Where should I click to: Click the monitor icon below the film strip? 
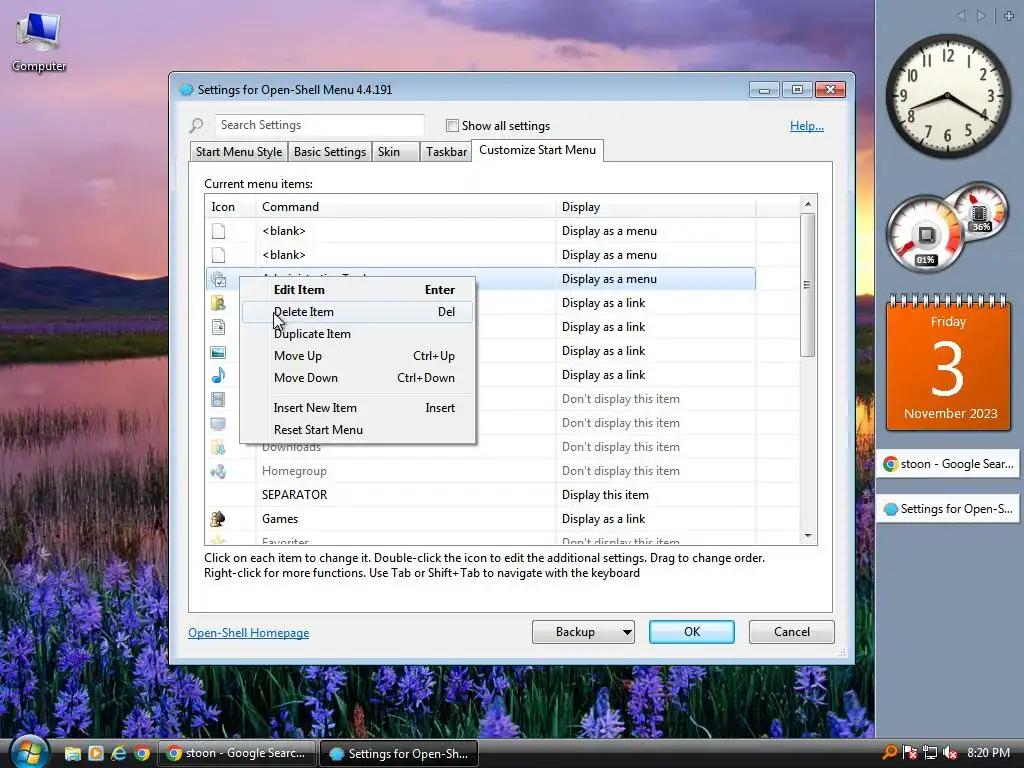[x=218, y=424]
